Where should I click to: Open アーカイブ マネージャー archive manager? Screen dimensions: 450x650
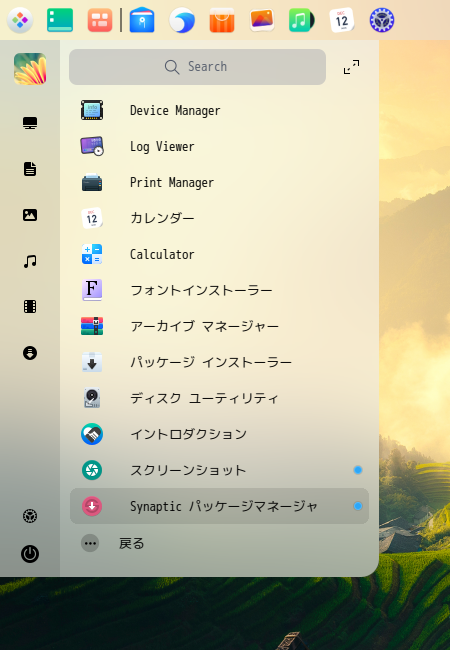[219, 326]
